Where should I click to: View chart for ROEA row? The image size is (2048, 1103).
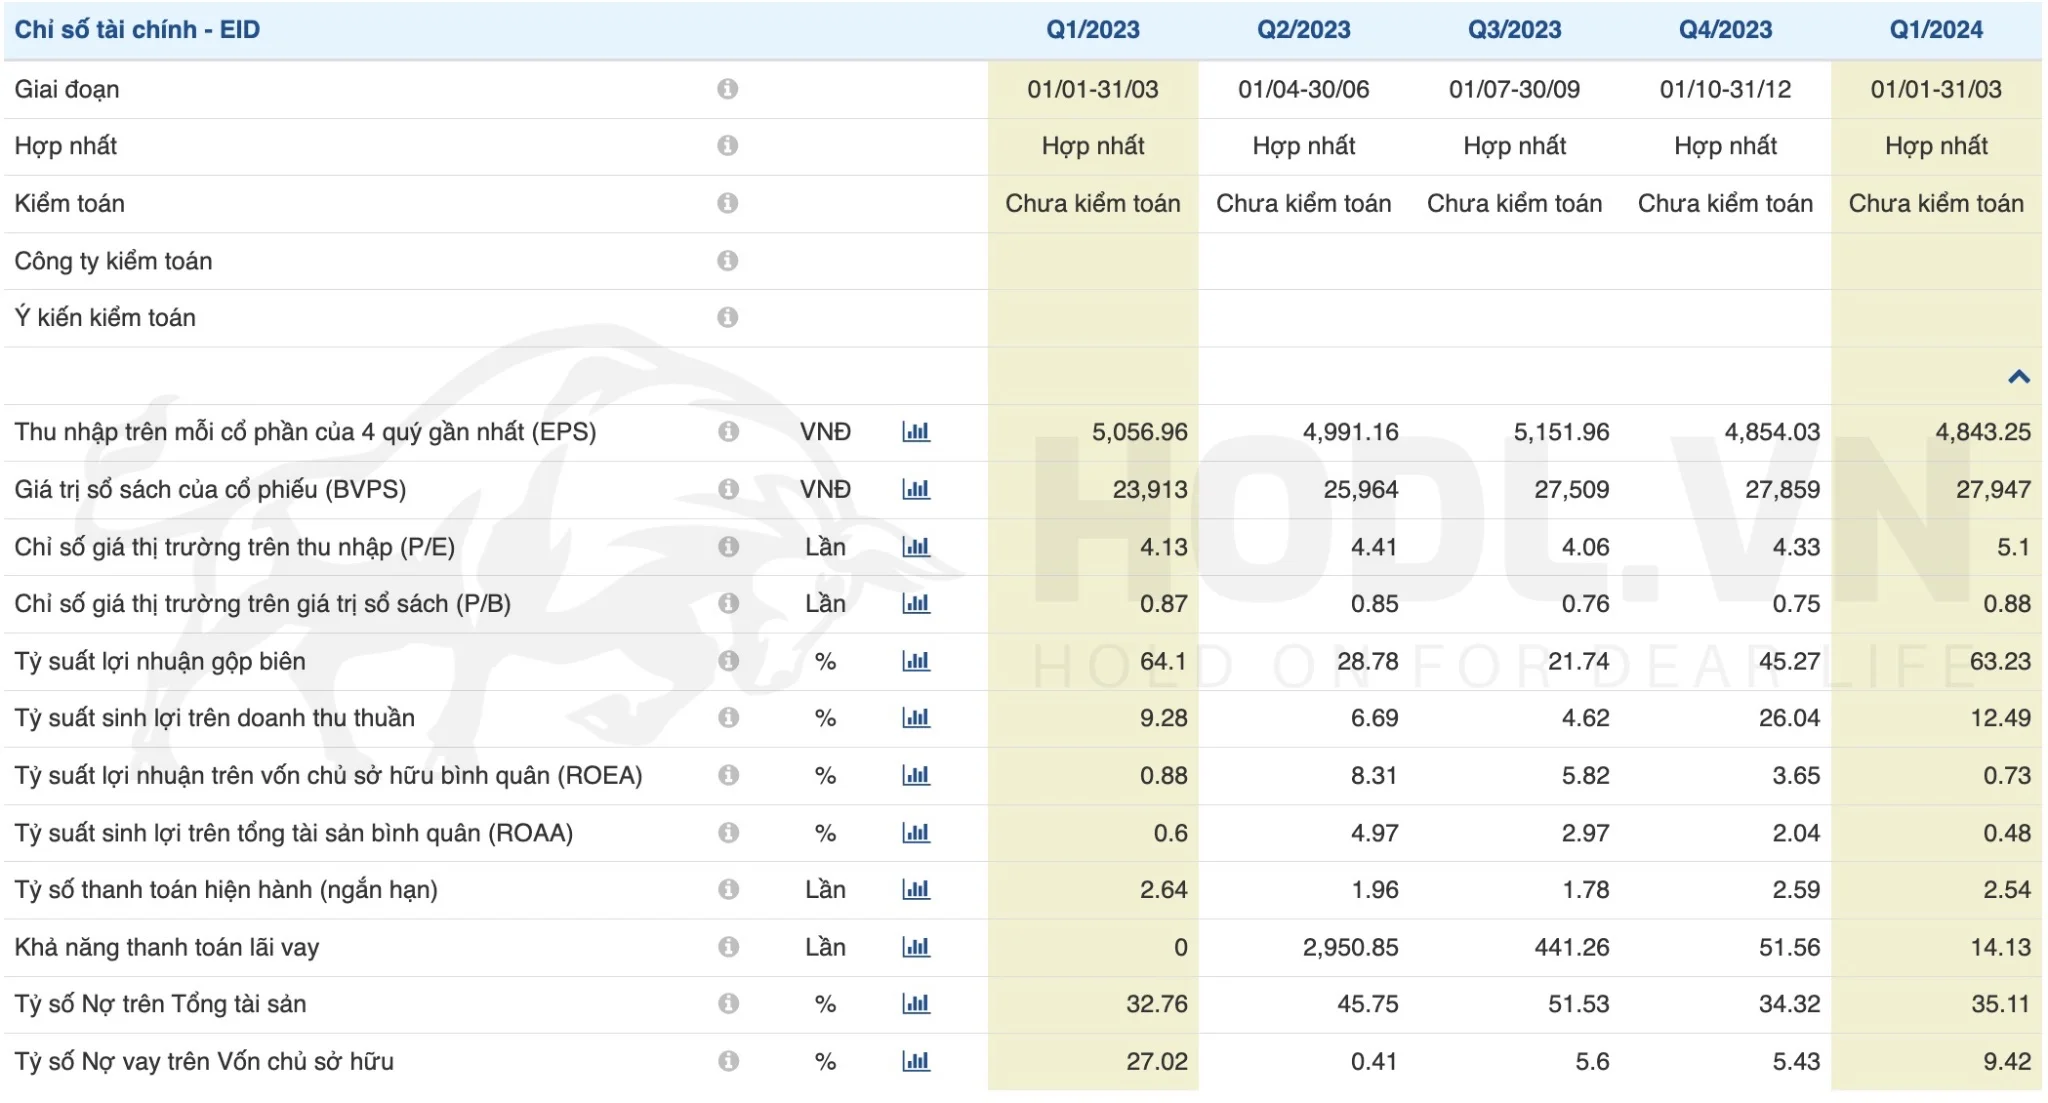pyautogui.click(x=915, y=775)
